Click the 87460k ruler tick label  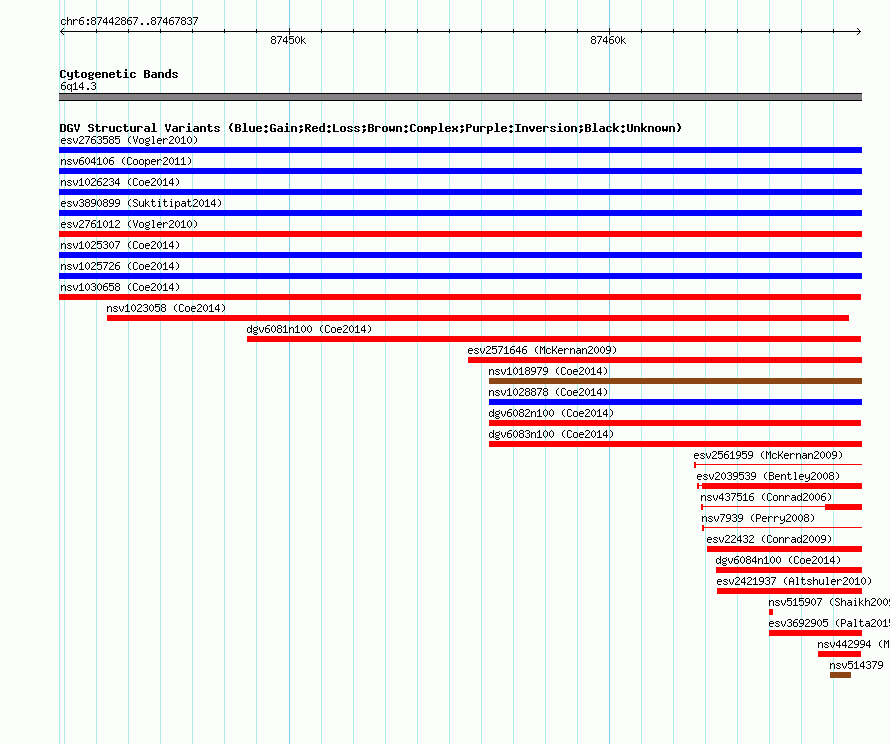pyautogui.click(x=608, y=40)
